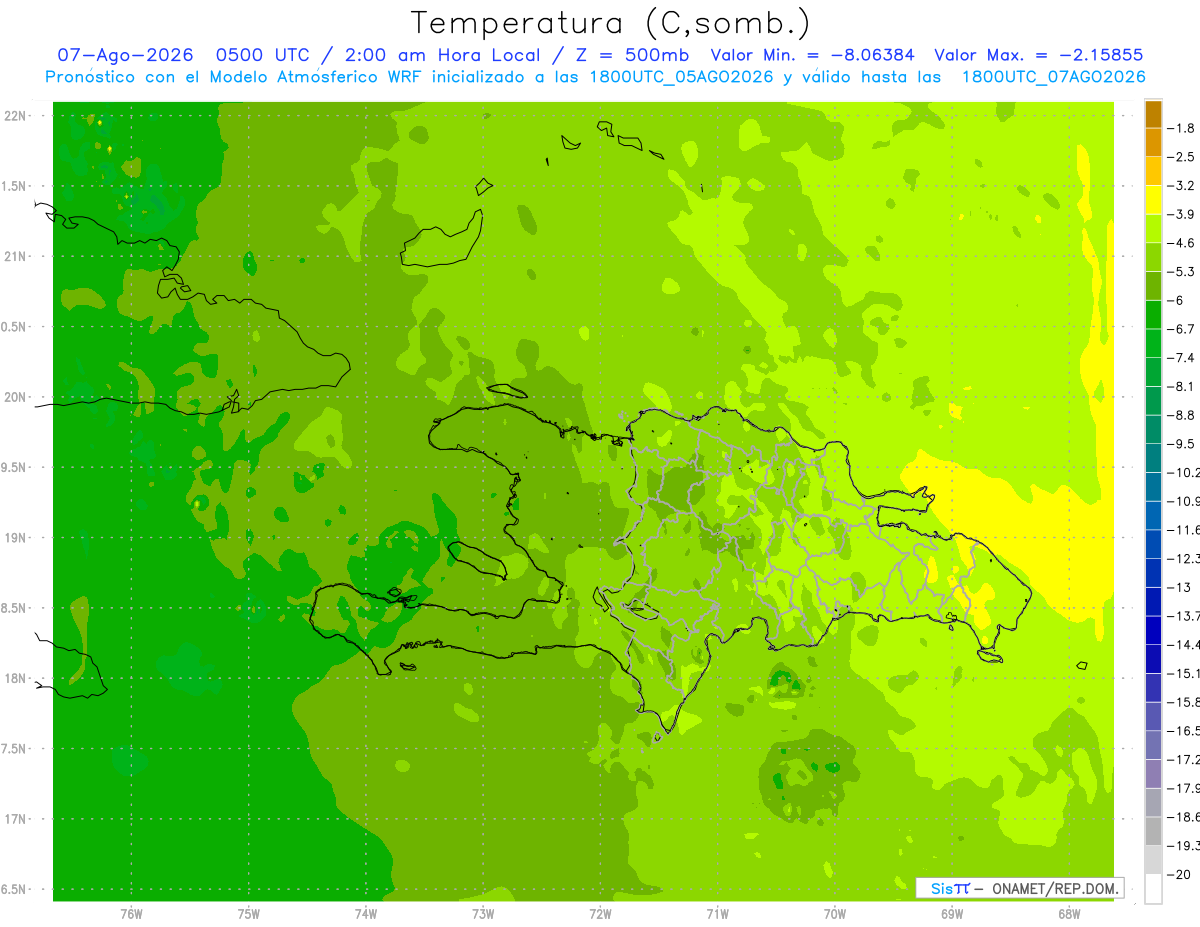
Task: Click the '-6' color bar label
Action: click(x=1176, y=300)
